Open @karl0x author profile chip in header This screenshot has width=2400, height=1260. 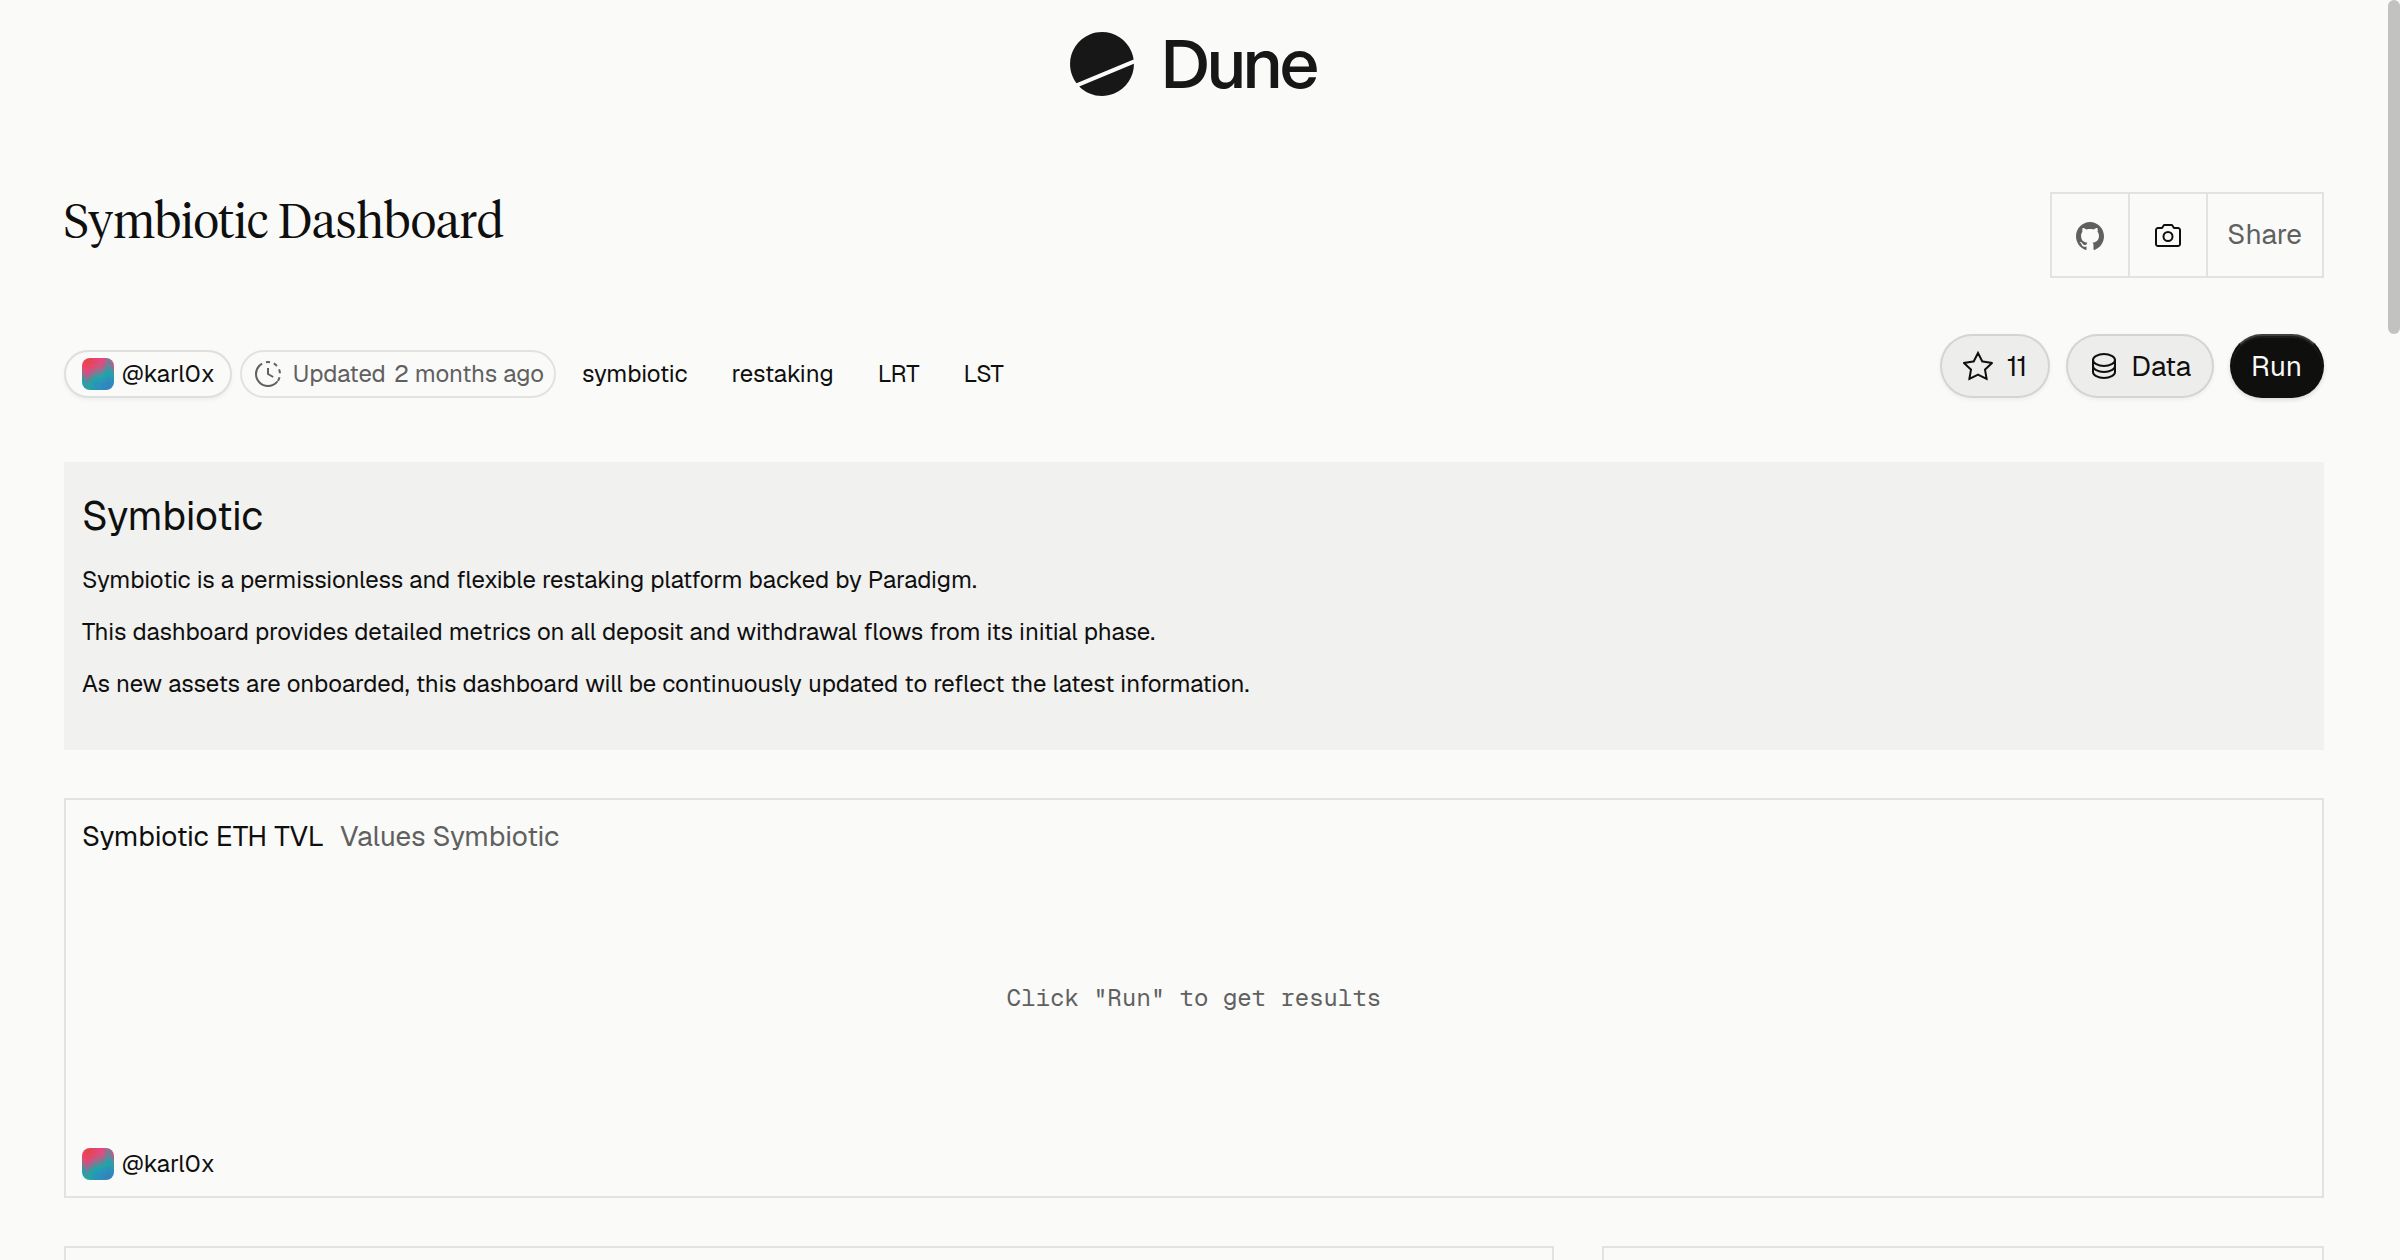click(148, 374)
